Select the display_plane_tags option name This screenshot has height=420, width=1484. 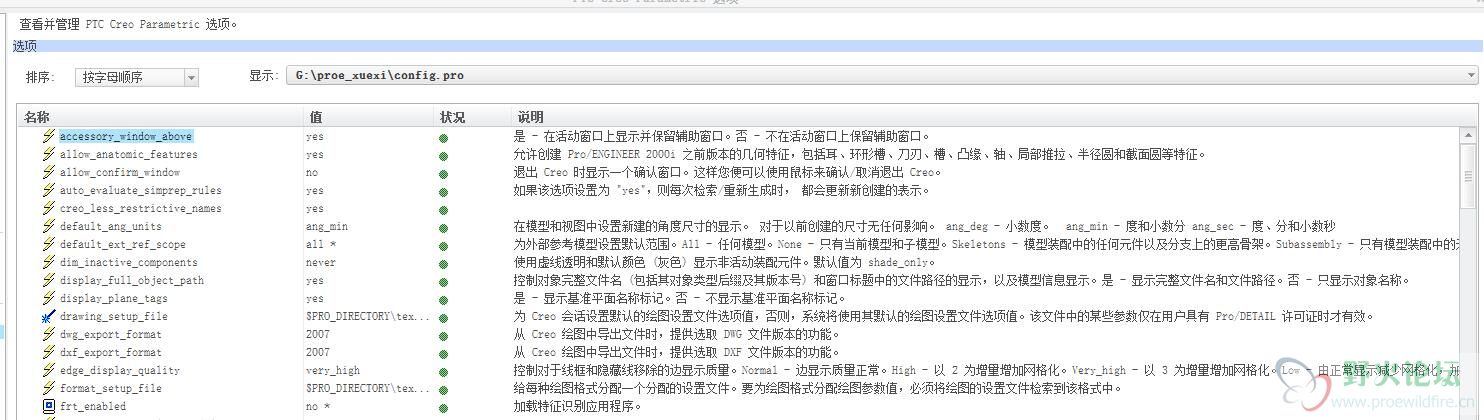point(113,298)
